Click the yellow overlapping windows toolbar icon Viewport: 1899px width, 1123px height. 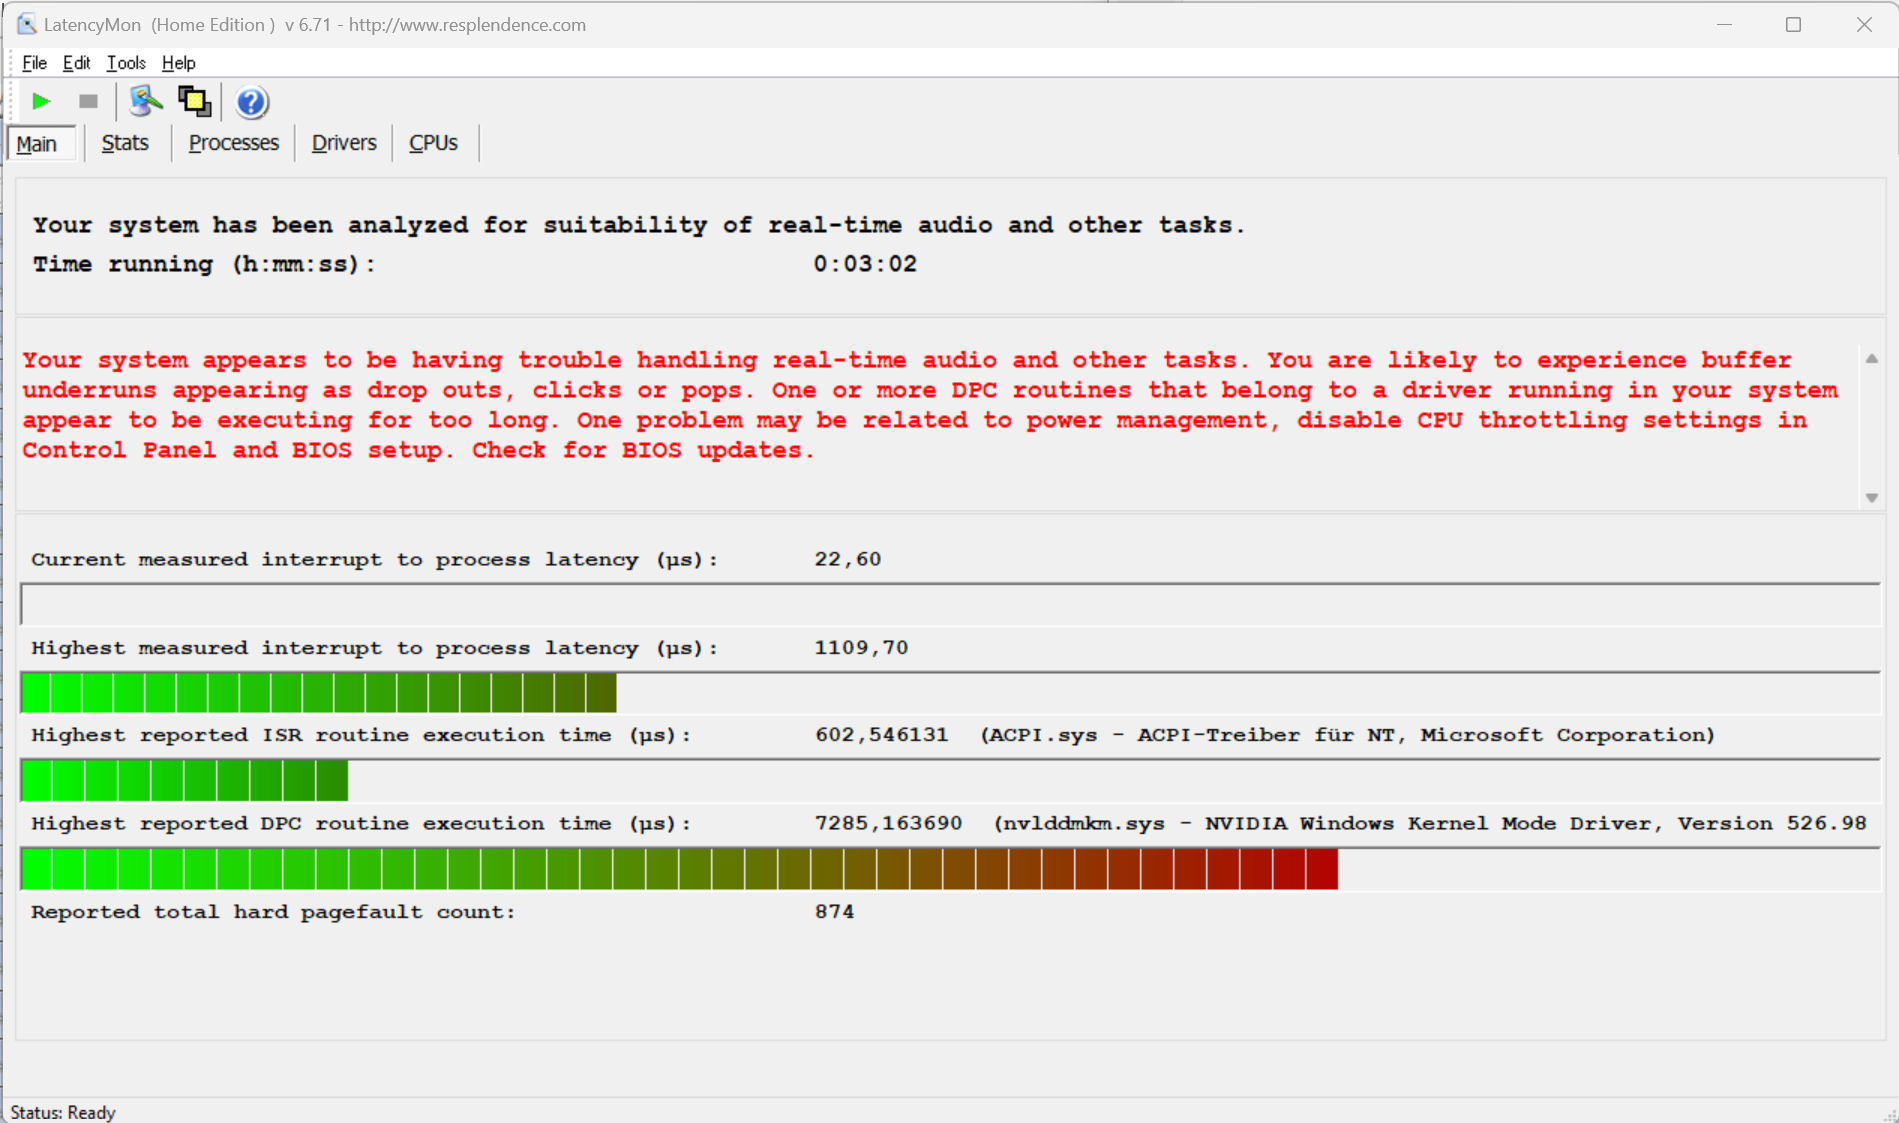194,101
